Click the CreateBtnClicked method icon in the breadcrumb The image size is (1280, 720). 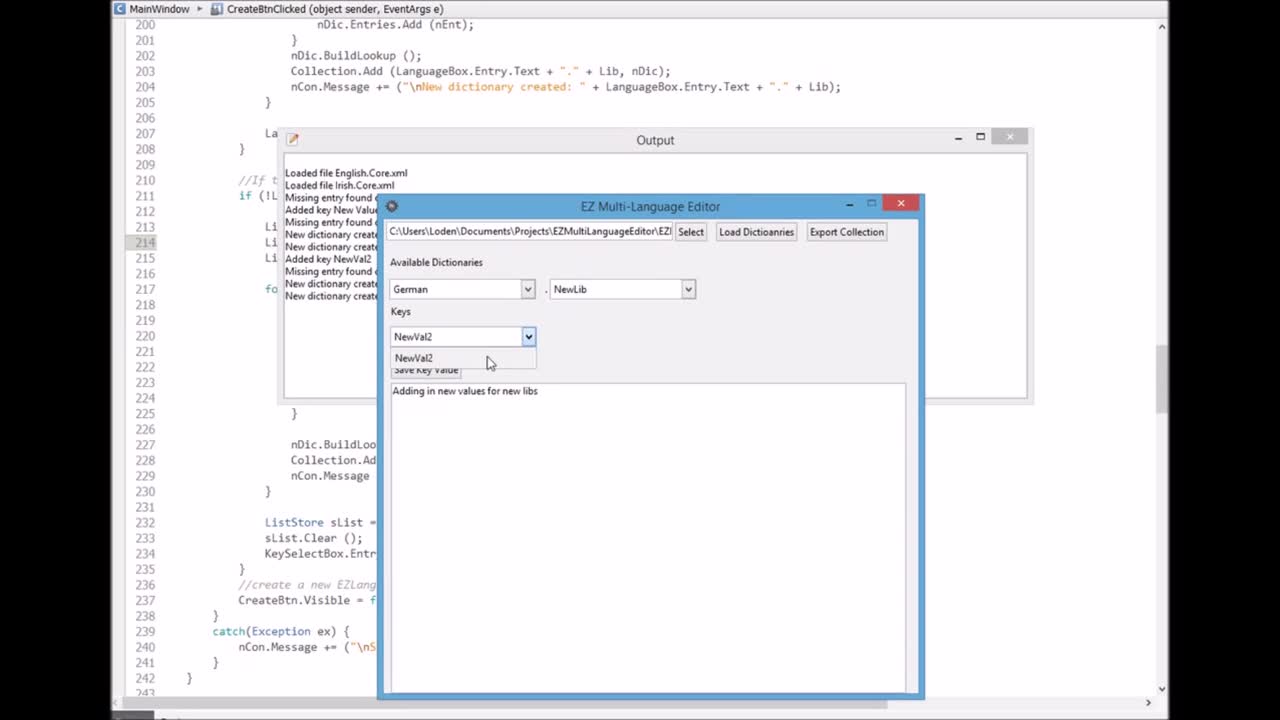click(x=216, y=8)
